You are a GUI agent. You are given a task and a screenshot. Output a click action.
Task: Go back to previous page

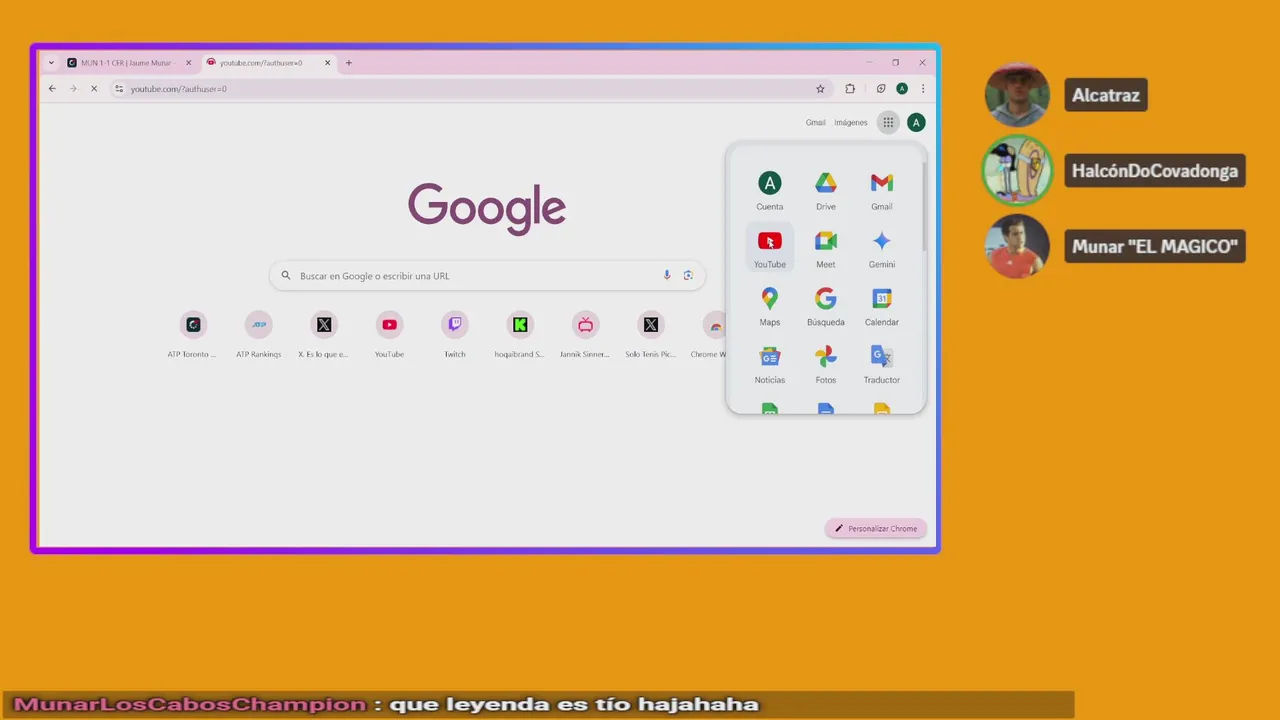click(52, 89)
